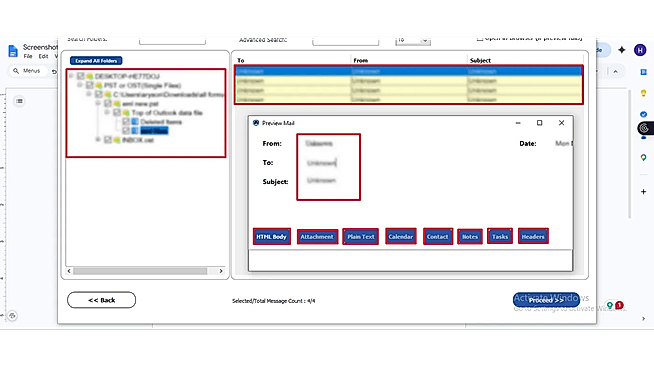Click the green pin badge icon
The image size is (654, 368).
(610, 305)
